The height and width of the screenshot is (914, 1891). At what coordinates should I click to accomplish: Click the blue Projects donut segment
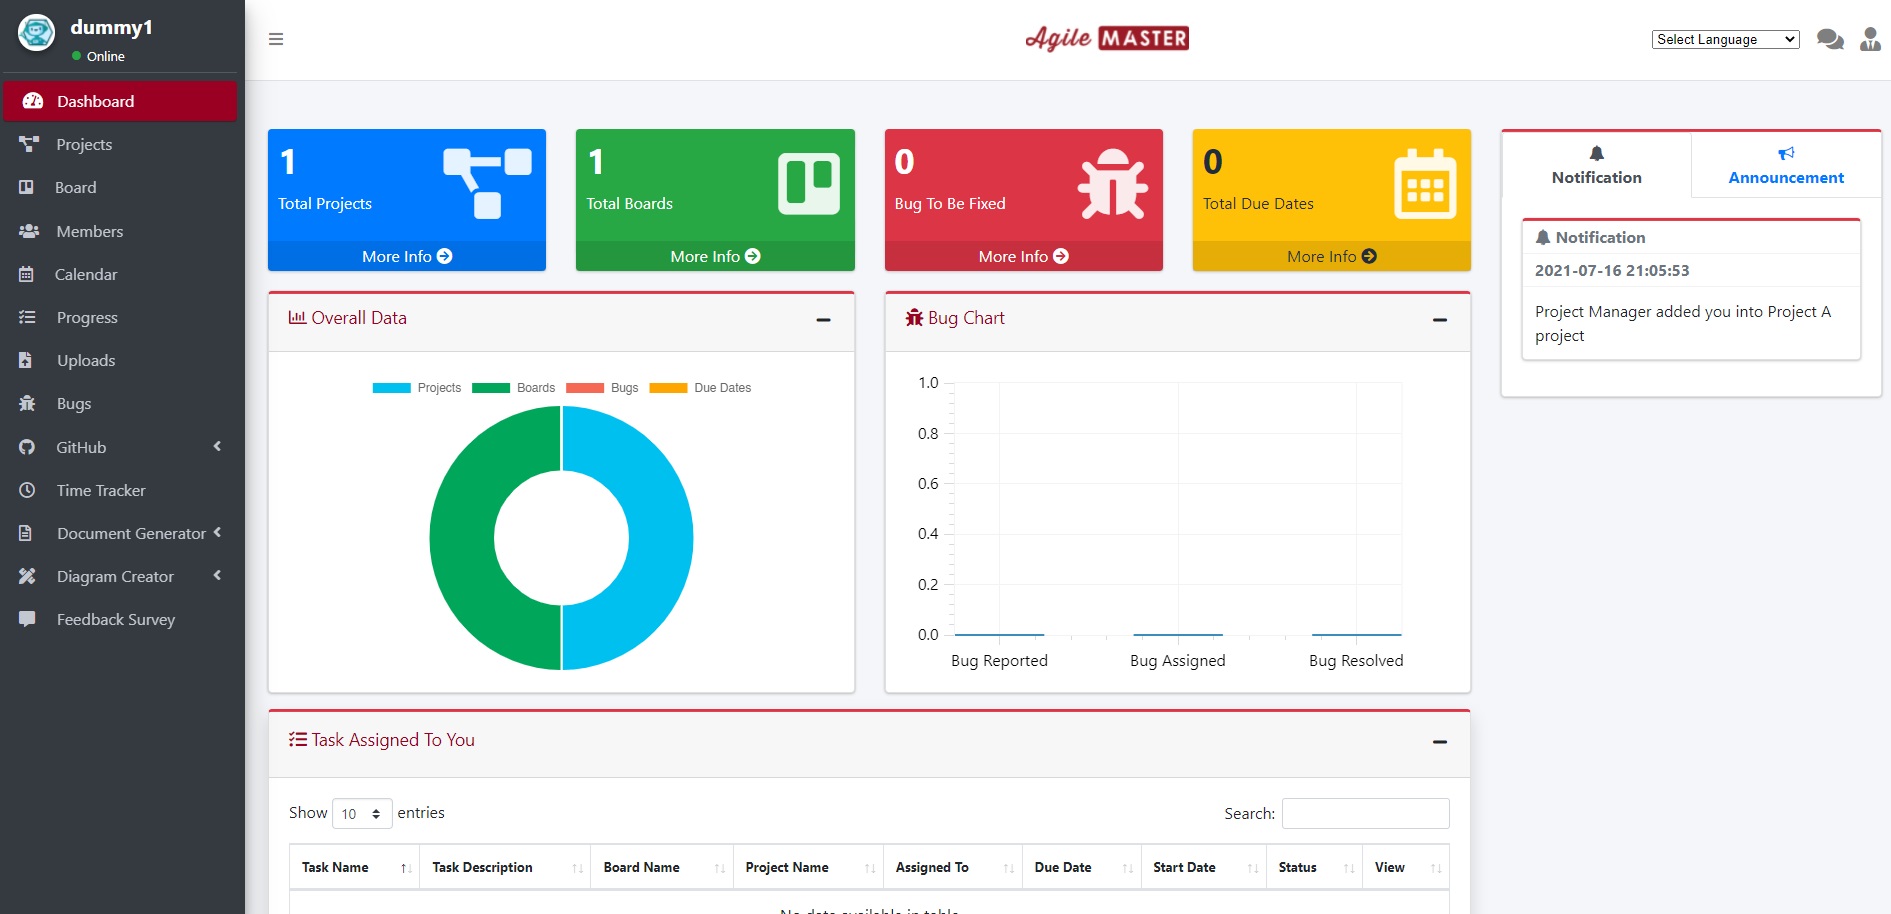coord(660,538)
